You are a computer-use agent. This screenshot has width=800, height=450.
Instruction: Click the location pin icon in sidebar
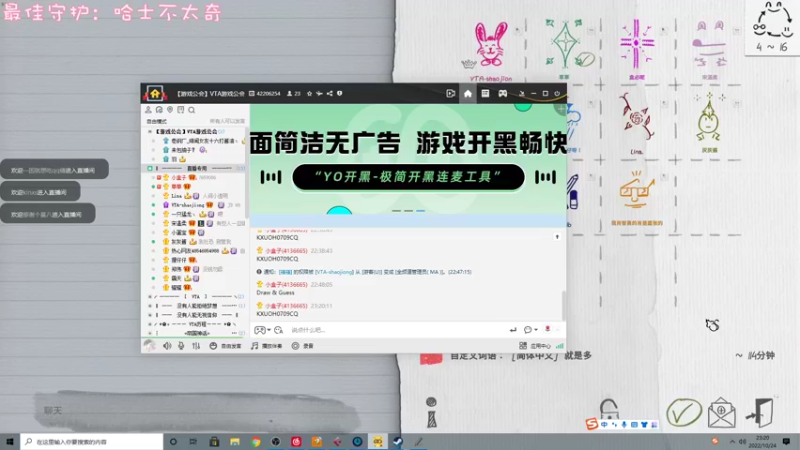pos(170,110)
